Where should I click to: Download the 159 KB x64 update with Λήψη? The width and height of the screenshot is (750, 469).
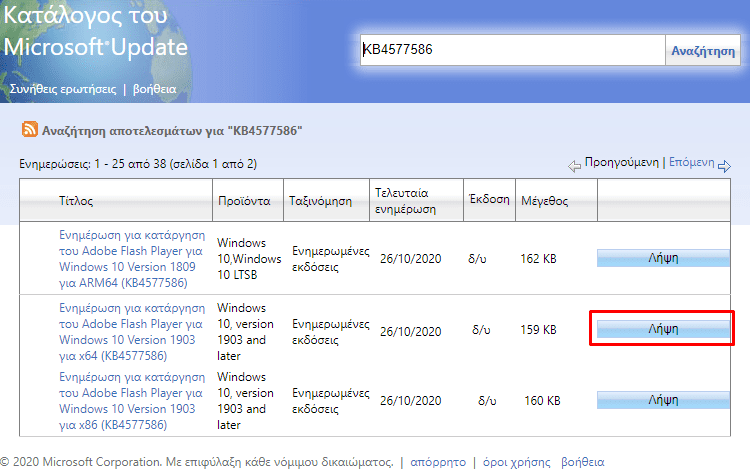pyautogui.click(x=663, y=329)
